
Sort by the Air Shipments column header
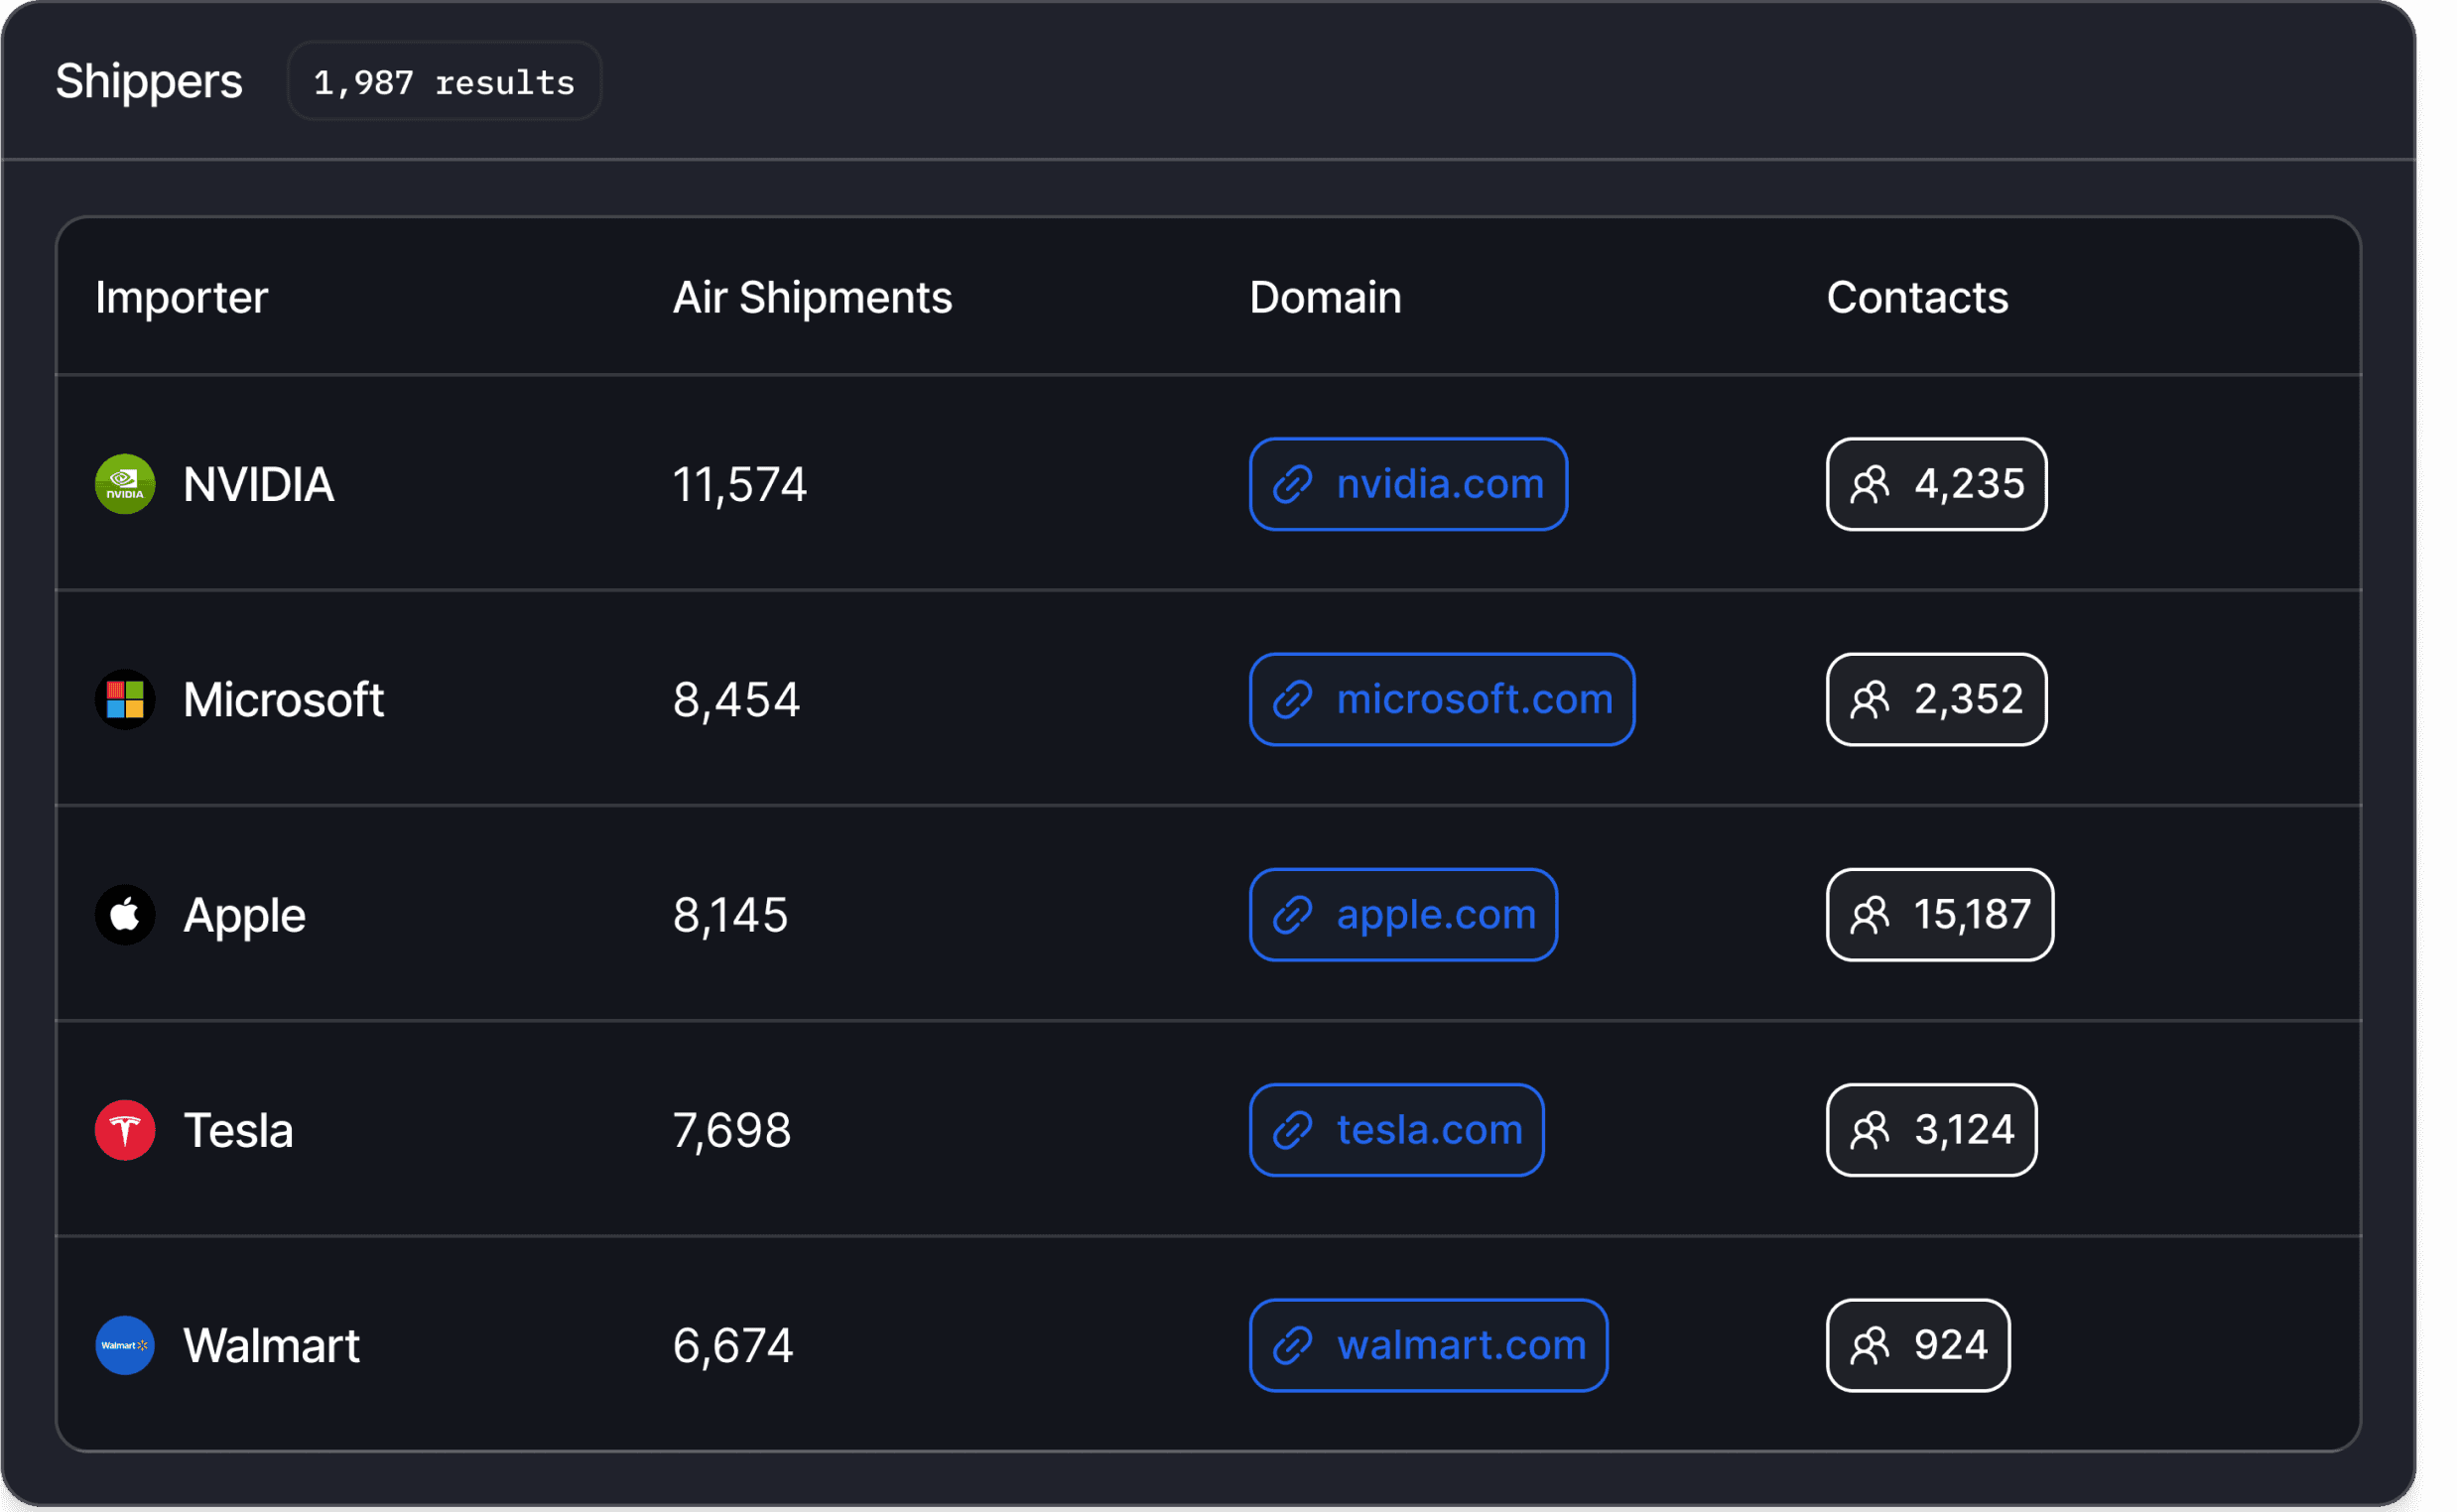tap(812, 297)
